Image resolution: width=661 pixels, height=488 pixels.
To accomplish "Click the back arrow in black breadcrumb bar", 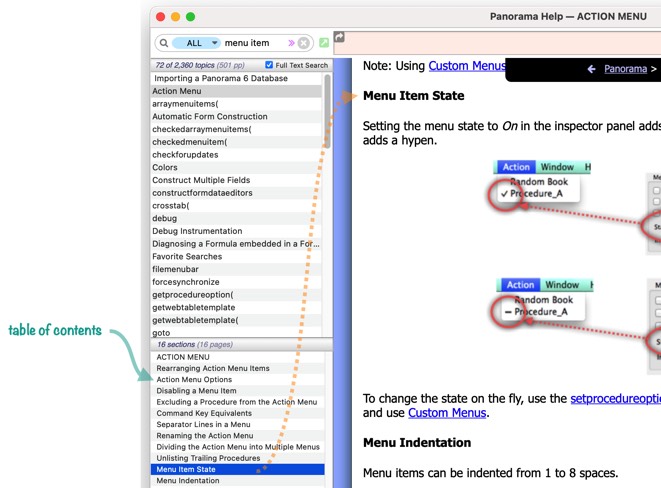I will [591, 69].
